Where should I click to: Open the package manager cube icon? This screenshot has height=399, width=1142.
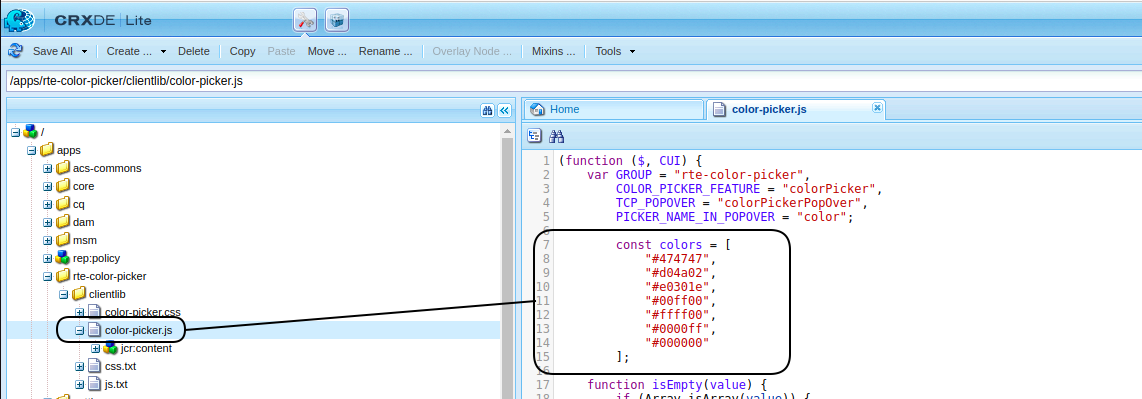(x=336, y=20)
